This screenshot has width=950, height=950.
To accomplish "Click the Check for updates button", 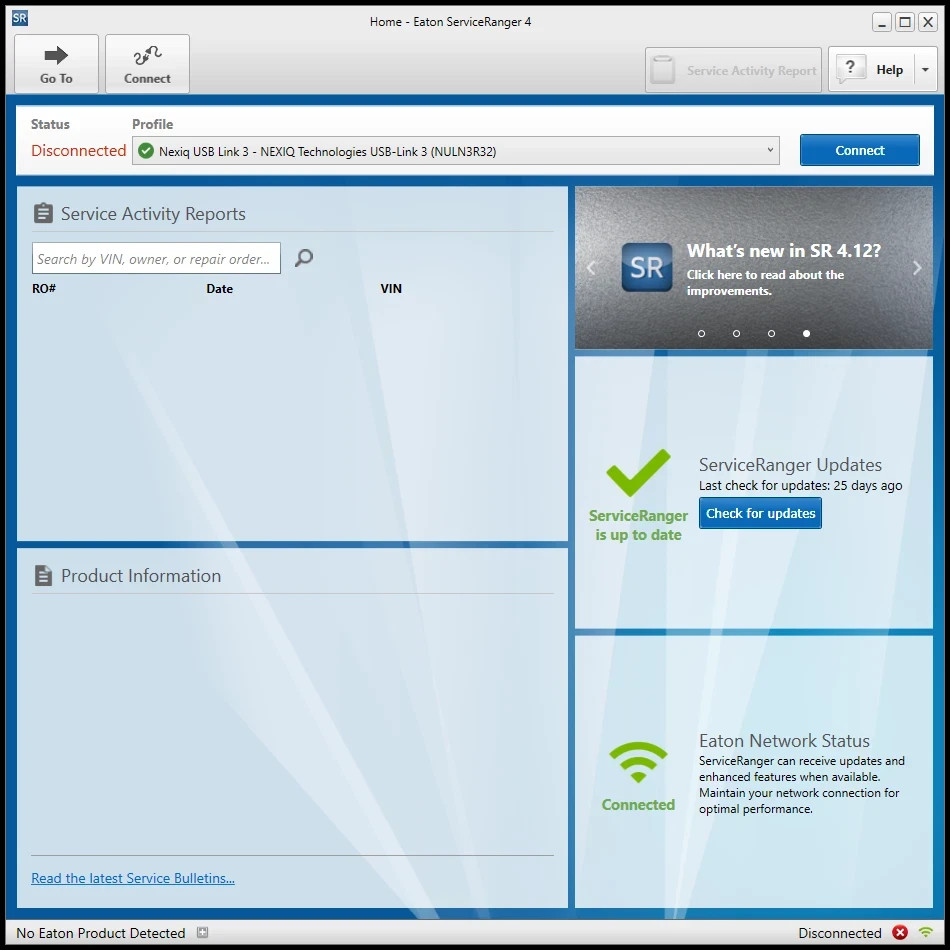I will (x=760, y=513).
